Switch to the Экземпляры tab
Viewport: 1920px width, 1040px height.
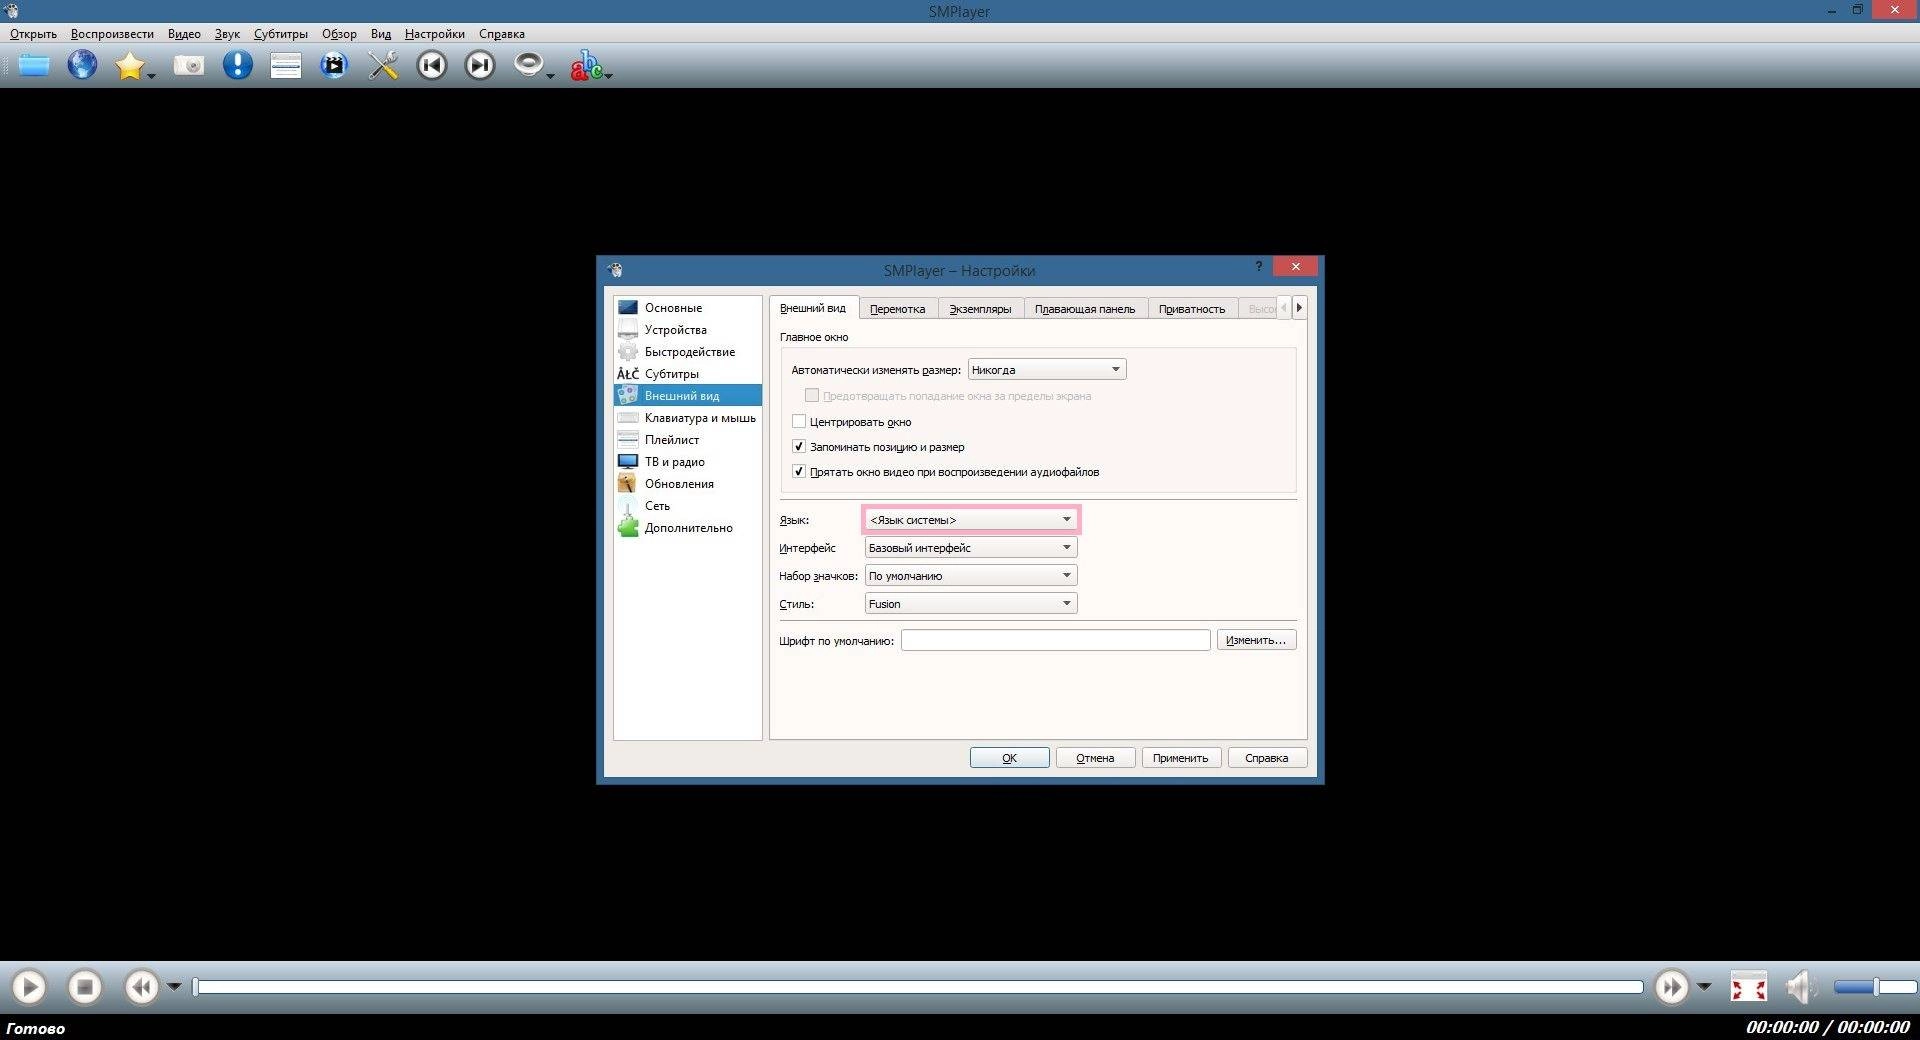coord(980,309)
